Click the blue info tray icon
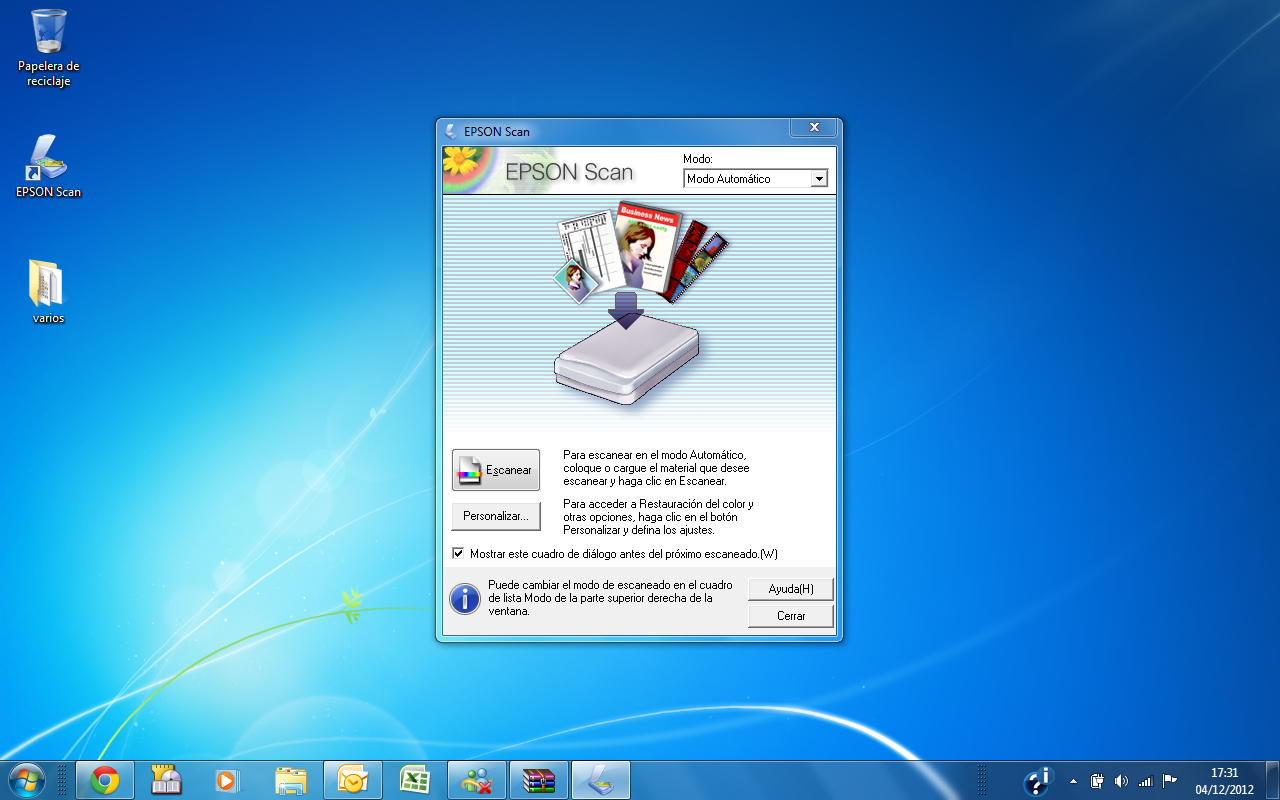 tap(1039, 780)
